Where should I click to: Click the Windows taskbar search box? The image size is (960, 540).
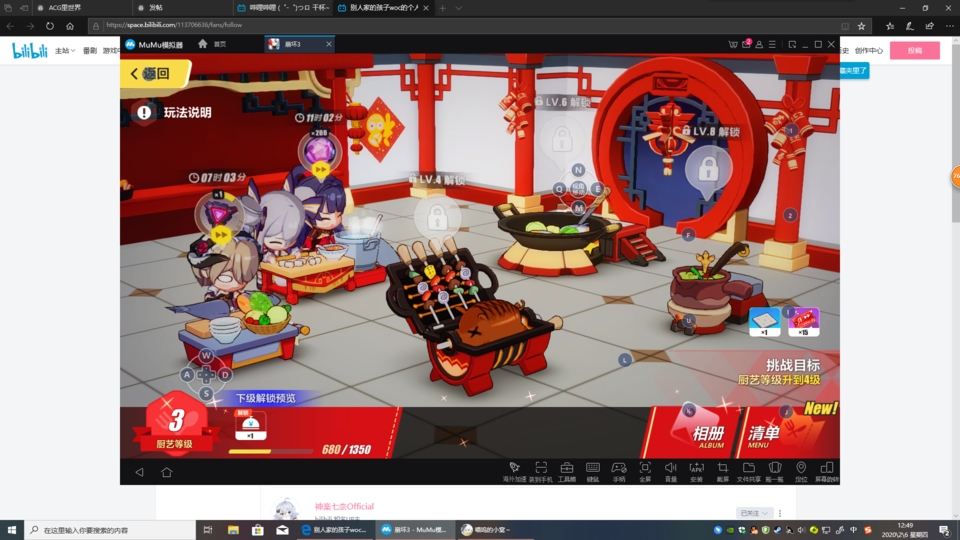tap(110, 530)
